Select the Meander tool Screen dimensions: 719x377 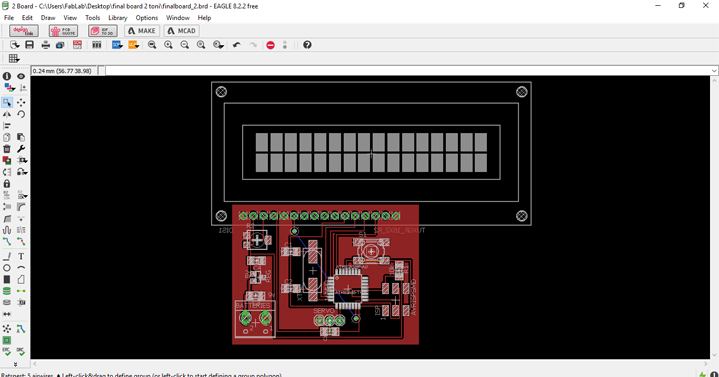coord(7,230)
